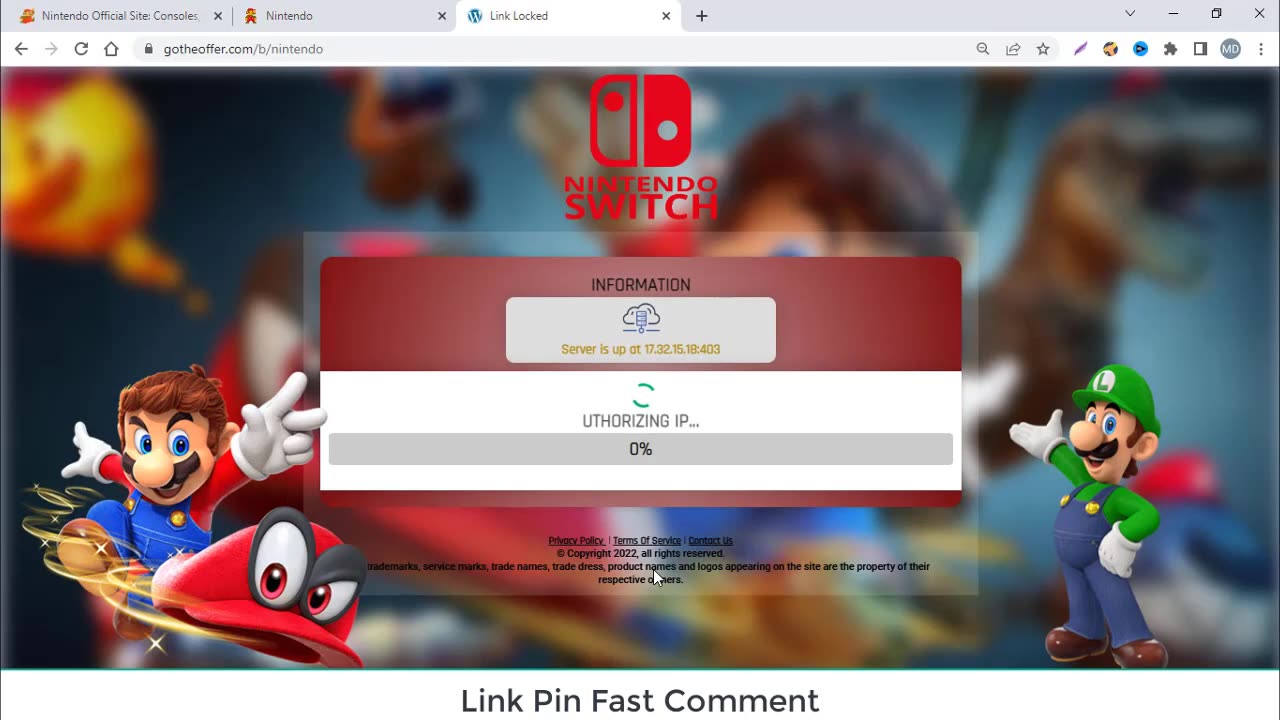Share this page icon

click(1013, 49)
